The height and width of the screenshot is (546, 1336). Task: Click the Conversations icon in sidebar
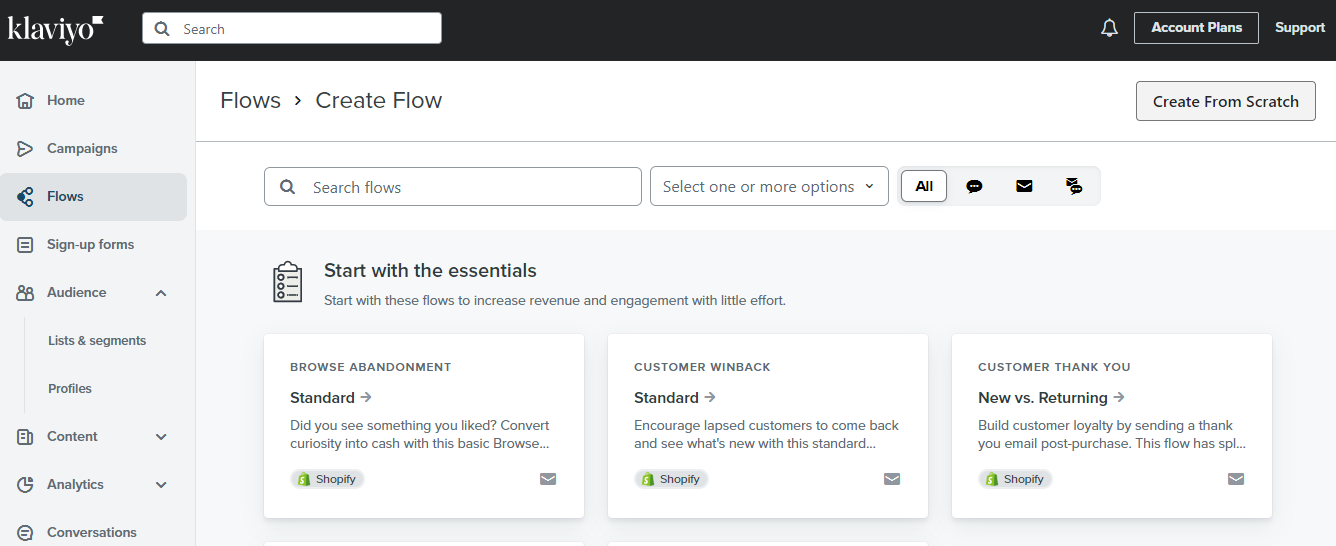26,533
